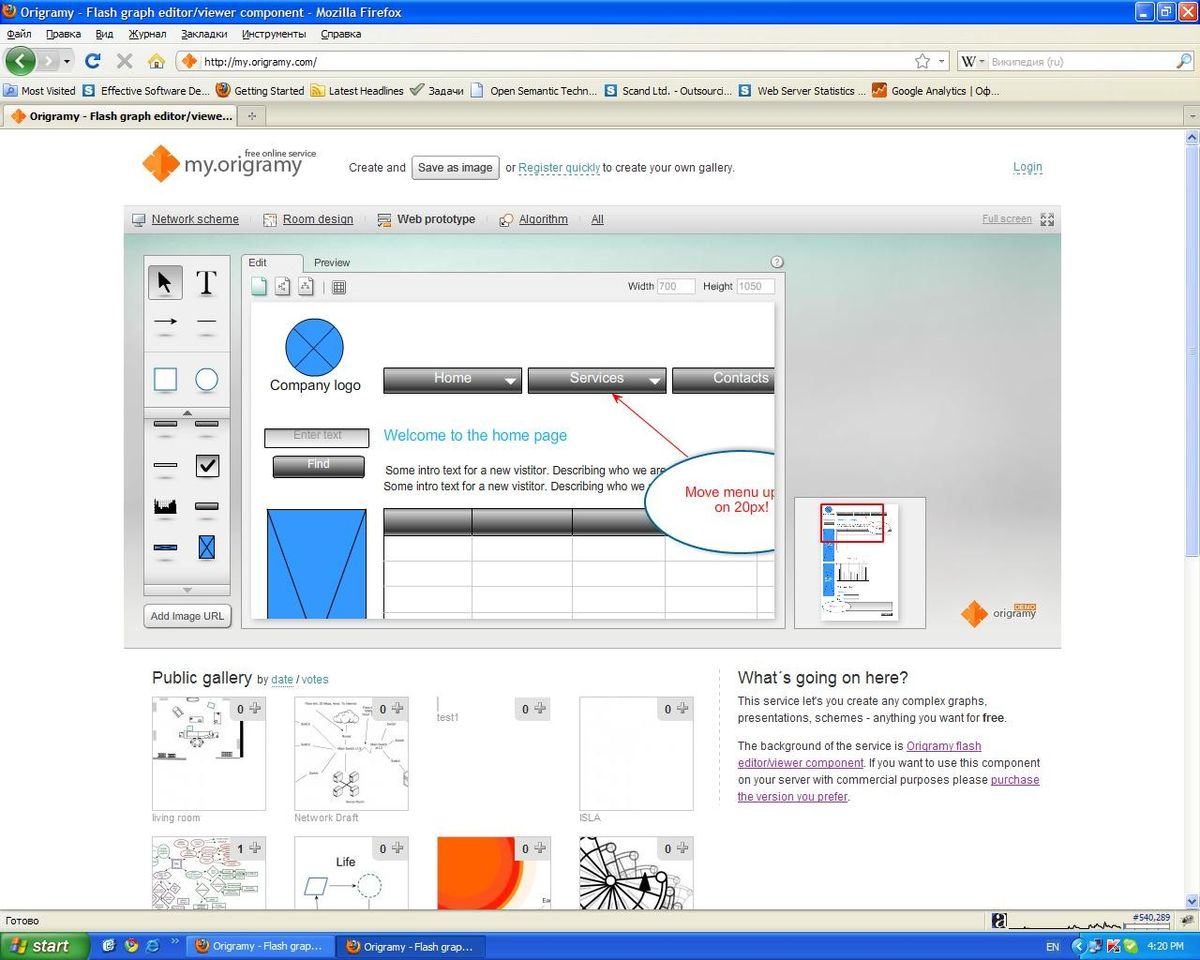Toggle the grid display icon
This screenshot has width=1200, height=960.
coord(338,287)
